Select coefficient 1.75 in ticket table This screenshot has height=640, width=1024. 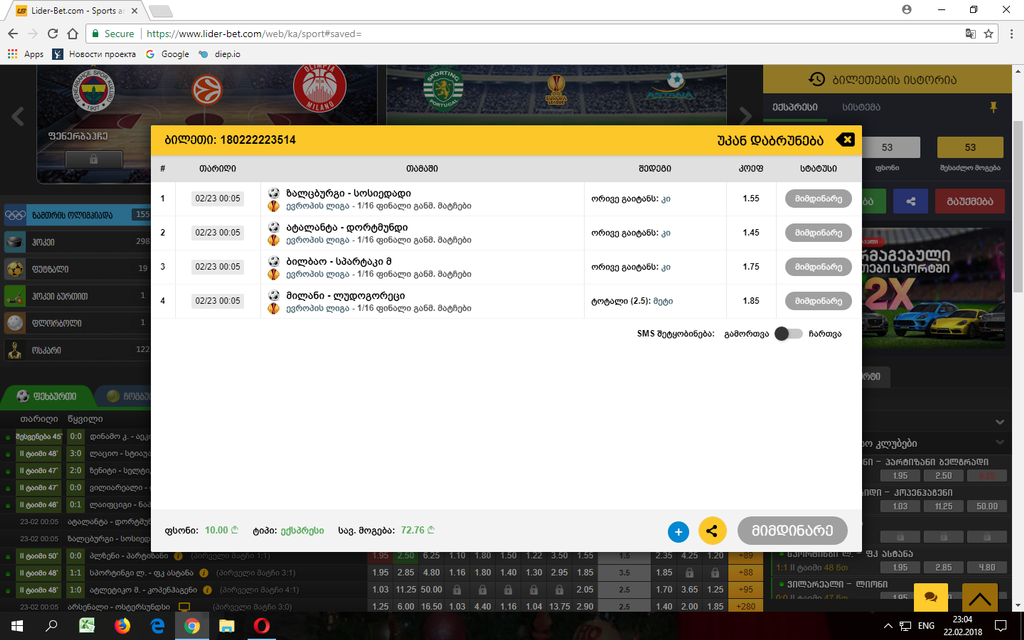(x=751, y=266)
